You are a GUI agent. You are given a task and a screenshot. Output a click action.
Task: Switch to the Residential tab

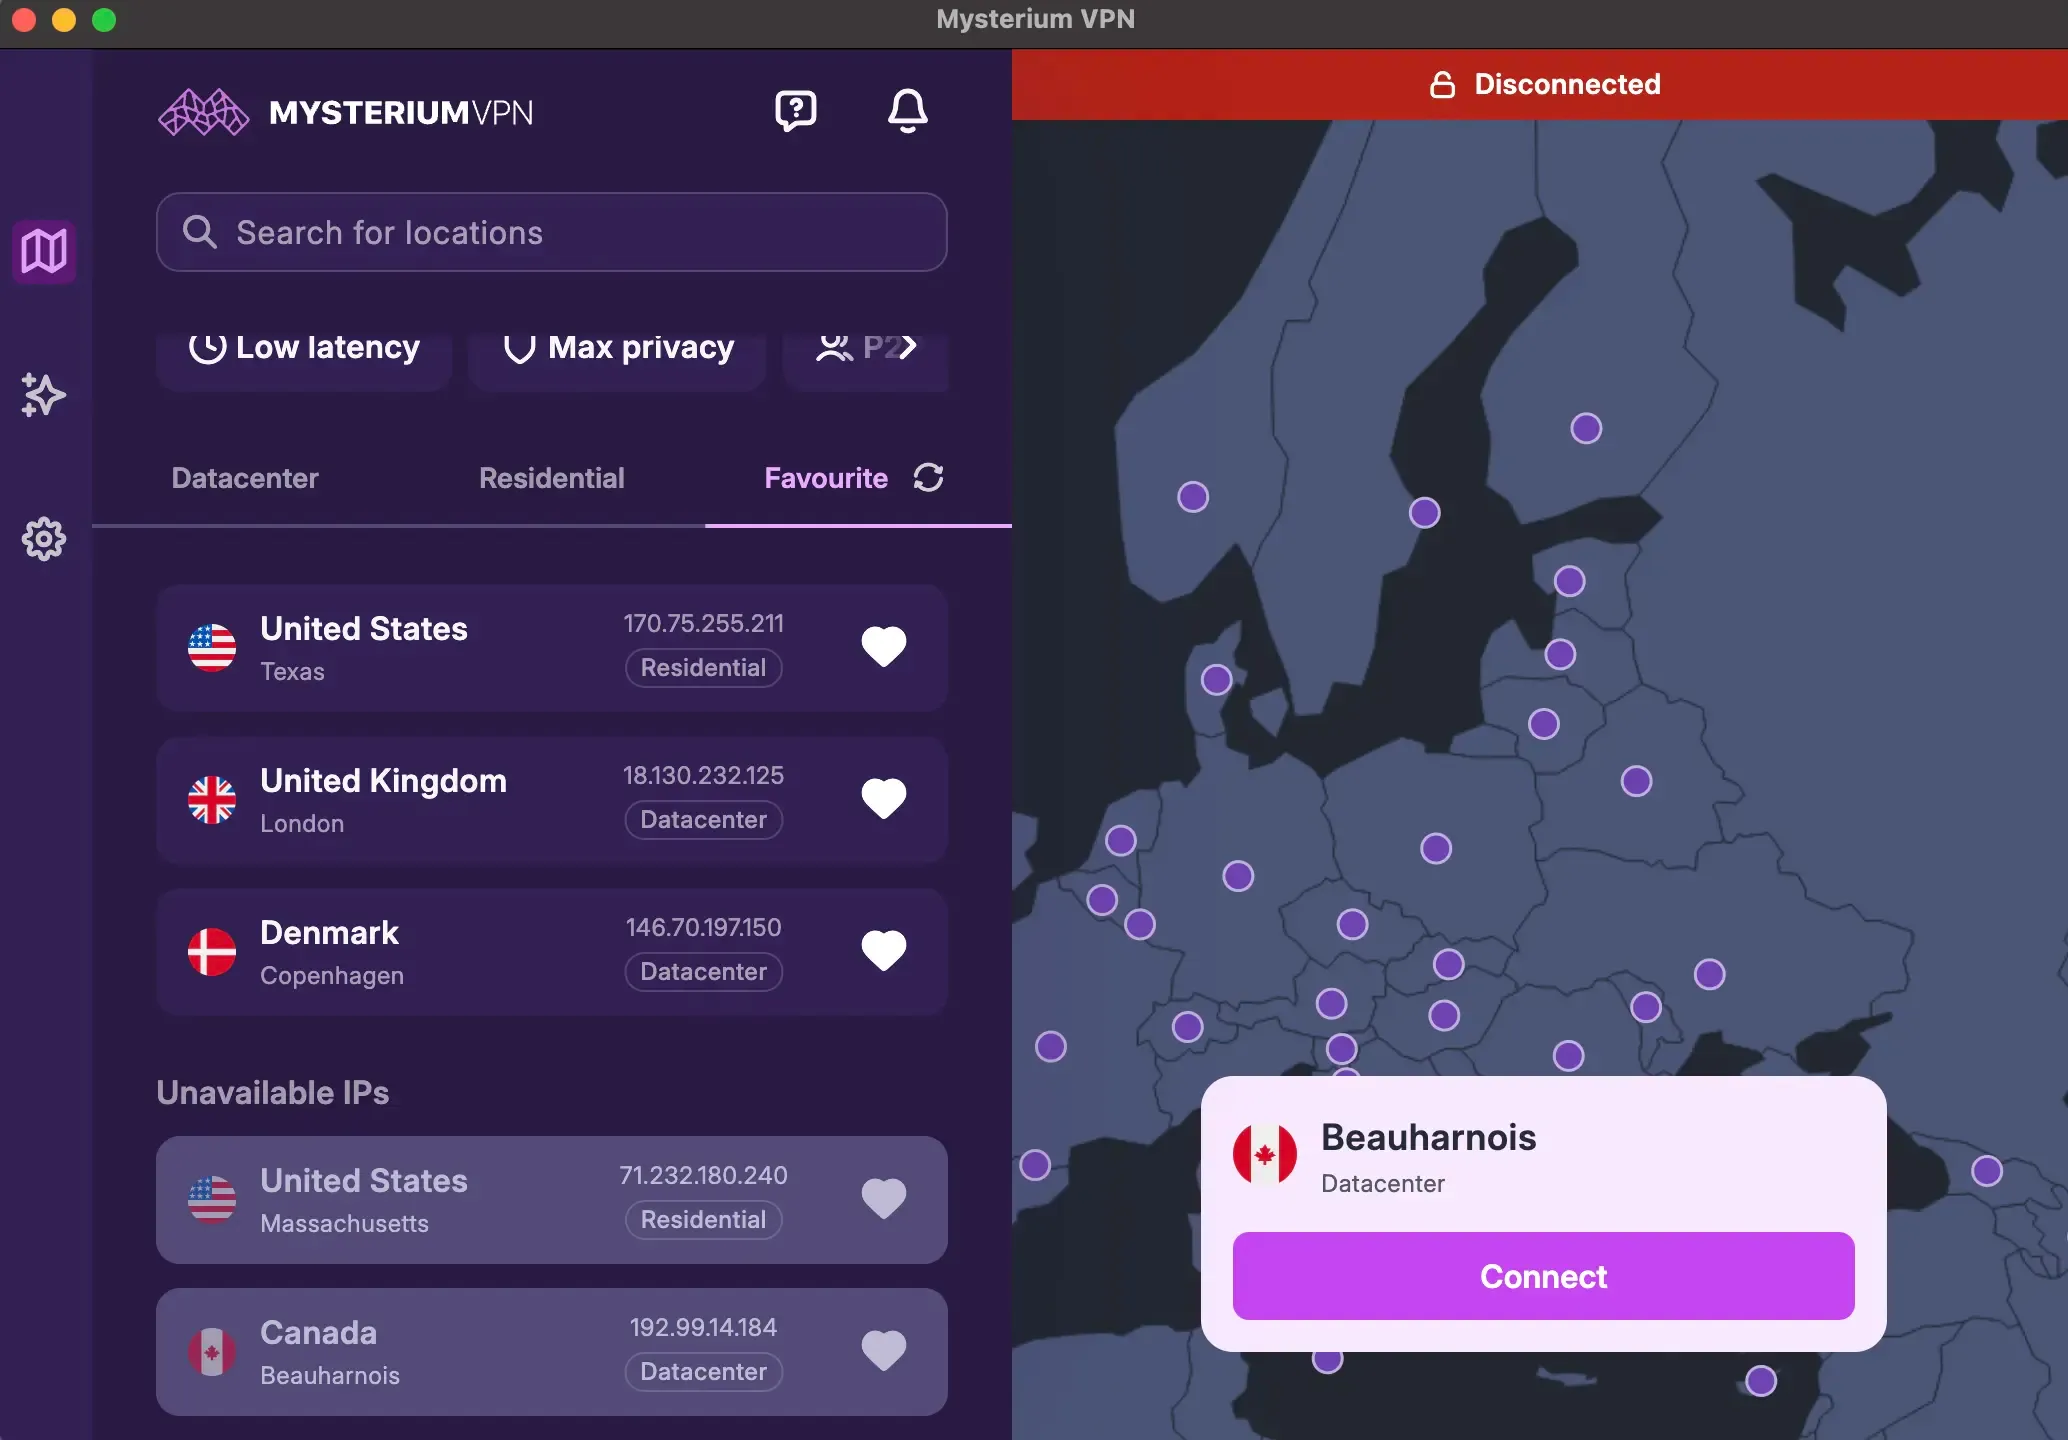(552, 478)
